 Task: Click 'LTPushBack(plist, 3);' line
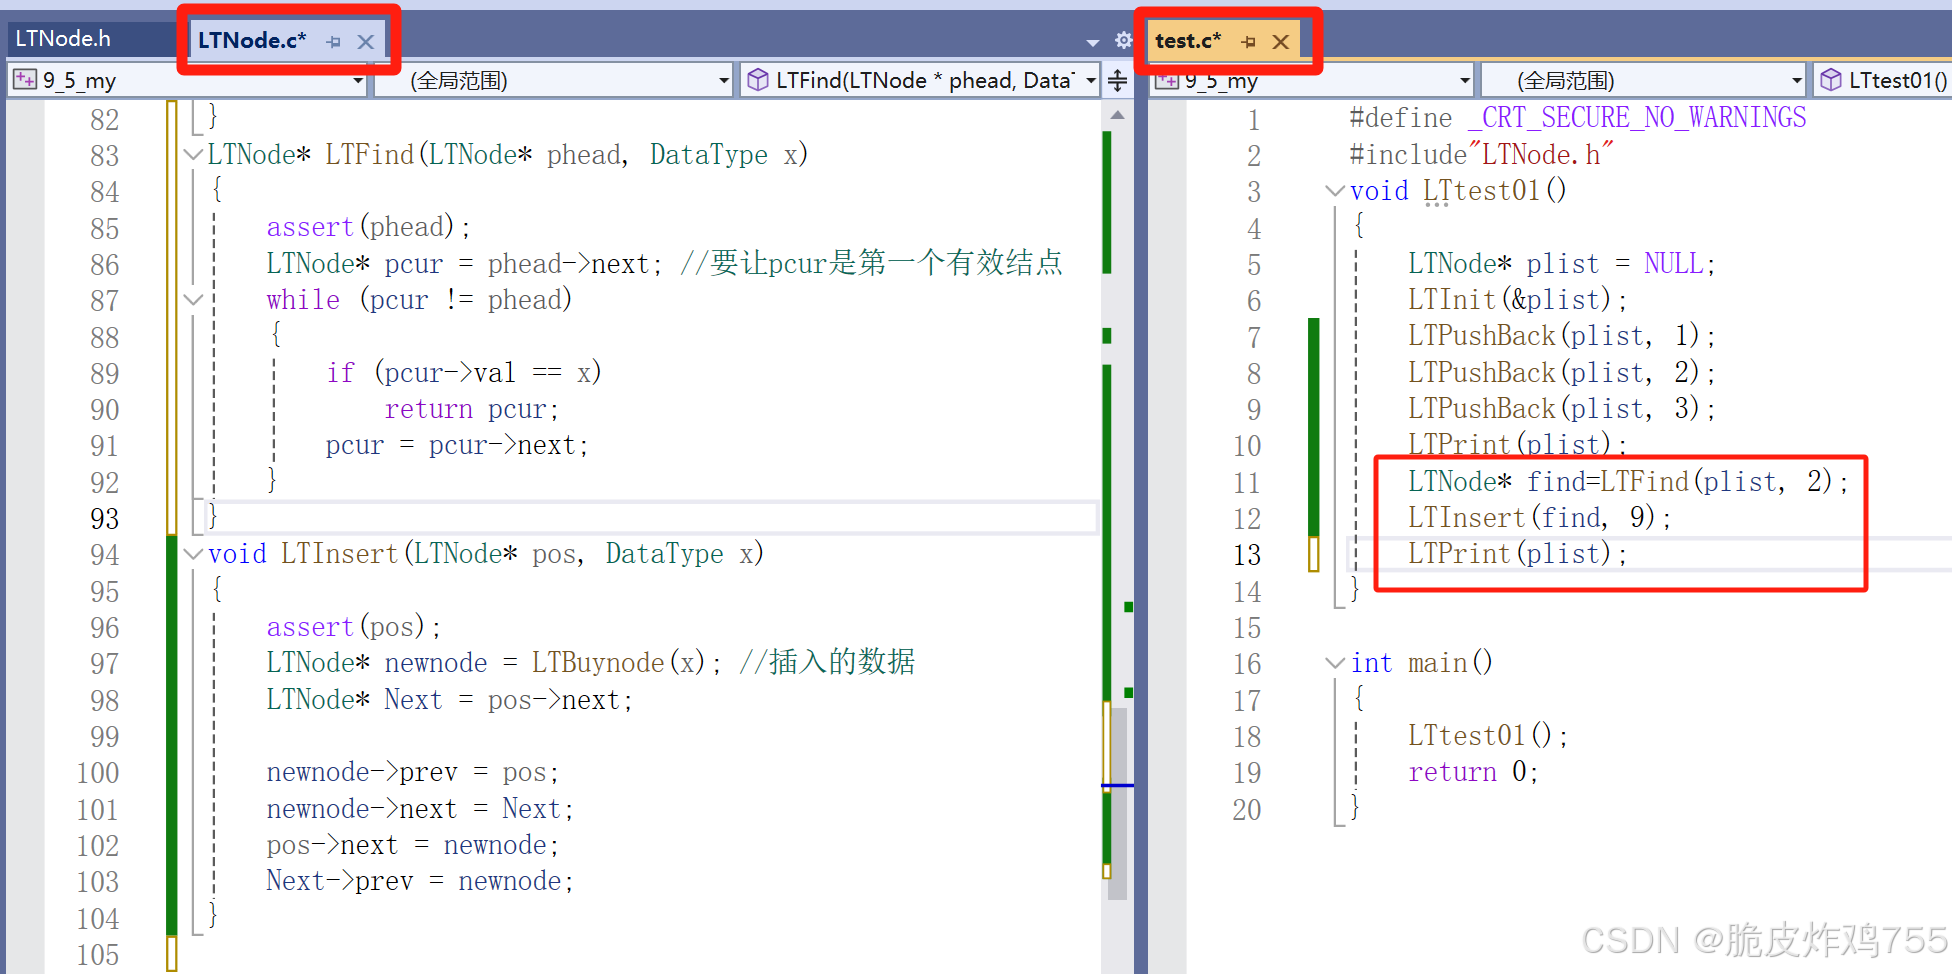tap(1562, 409)
